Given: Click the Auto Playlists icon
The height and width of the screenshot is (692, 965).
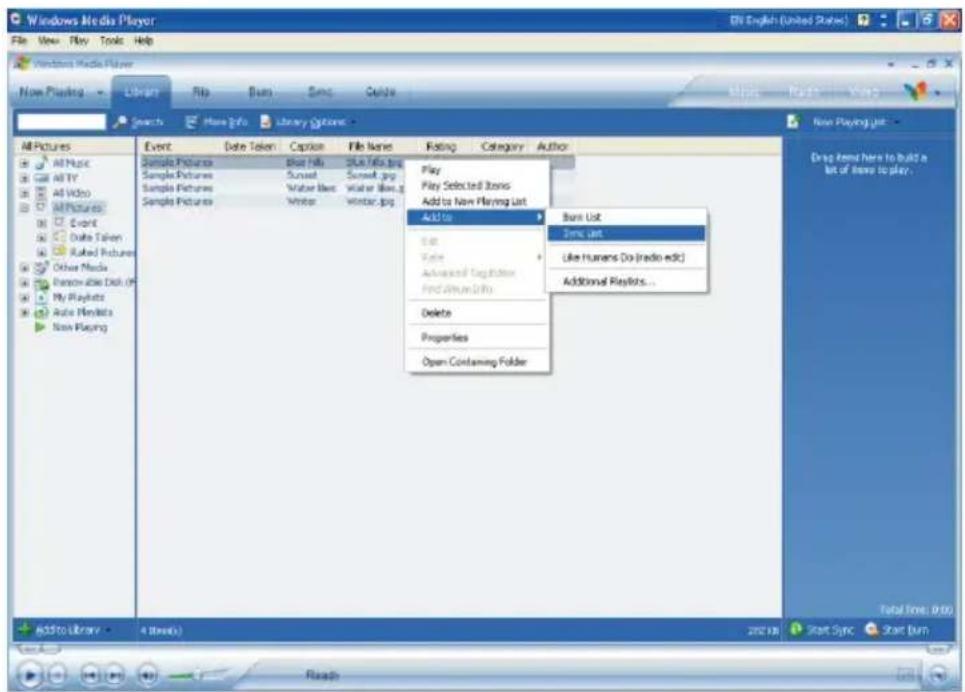Looking at the screenshot, I should (x=41, y=312).
